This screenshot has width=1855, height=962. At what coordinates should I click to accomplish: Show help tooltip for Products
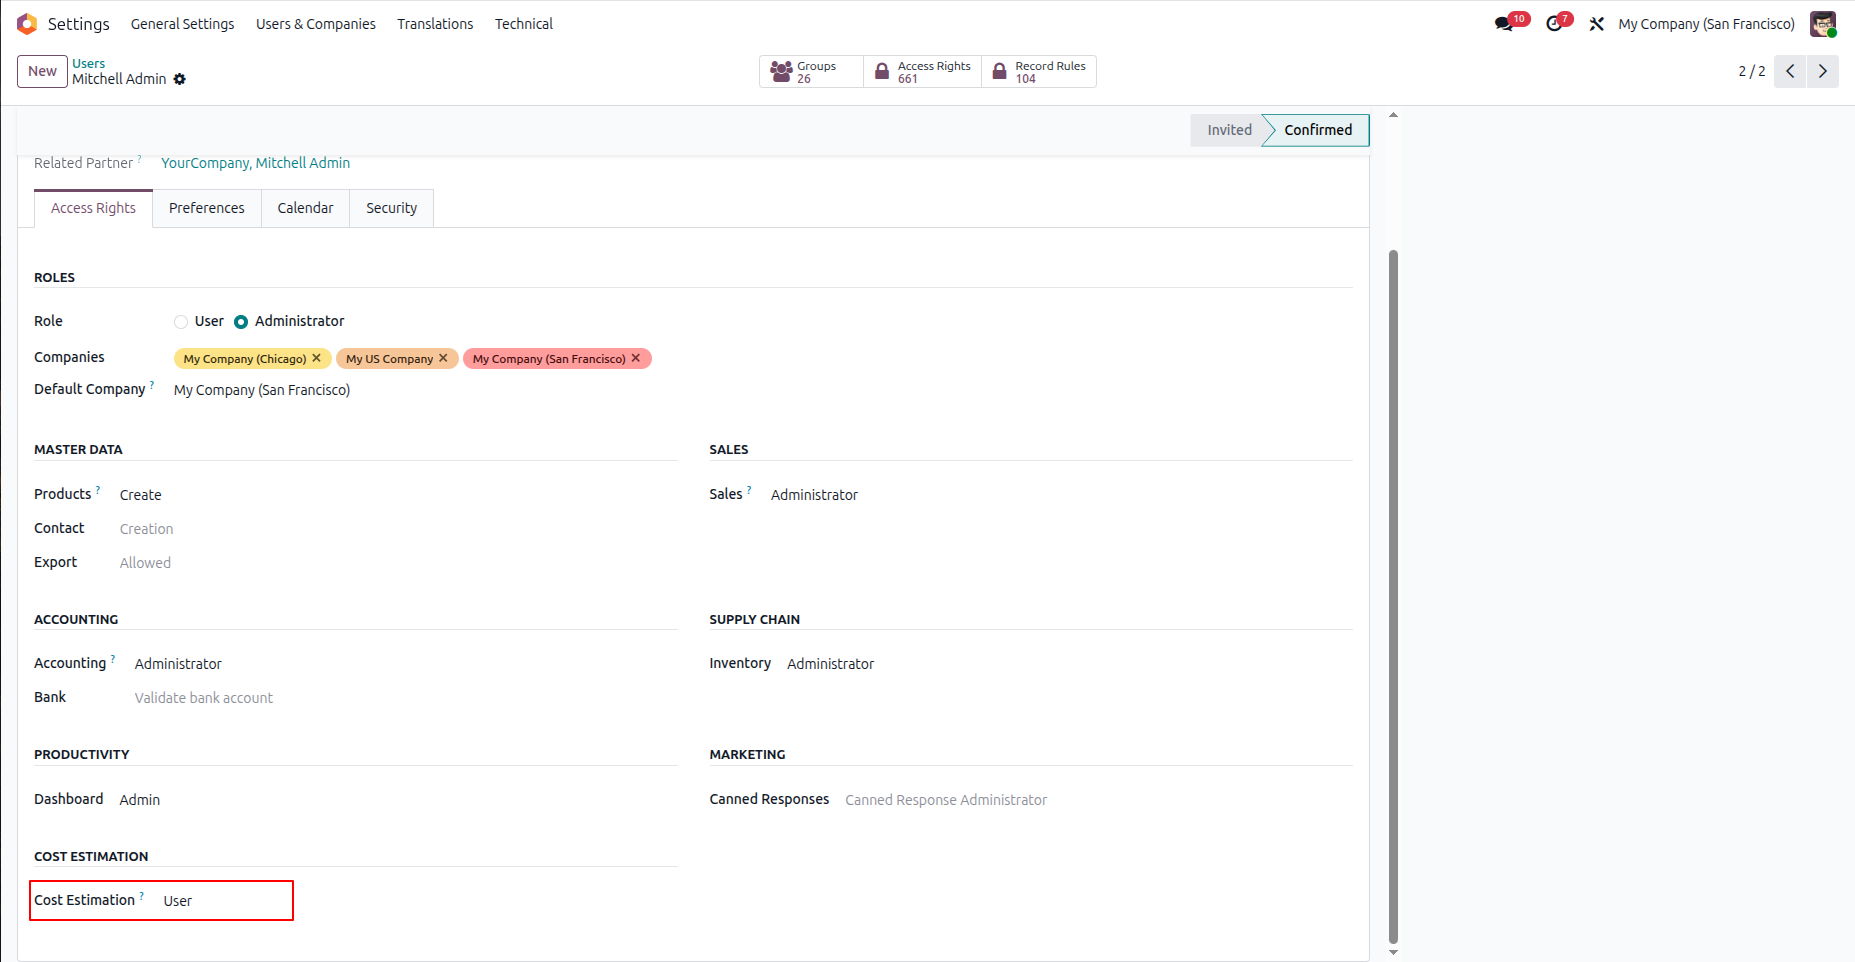98,489
